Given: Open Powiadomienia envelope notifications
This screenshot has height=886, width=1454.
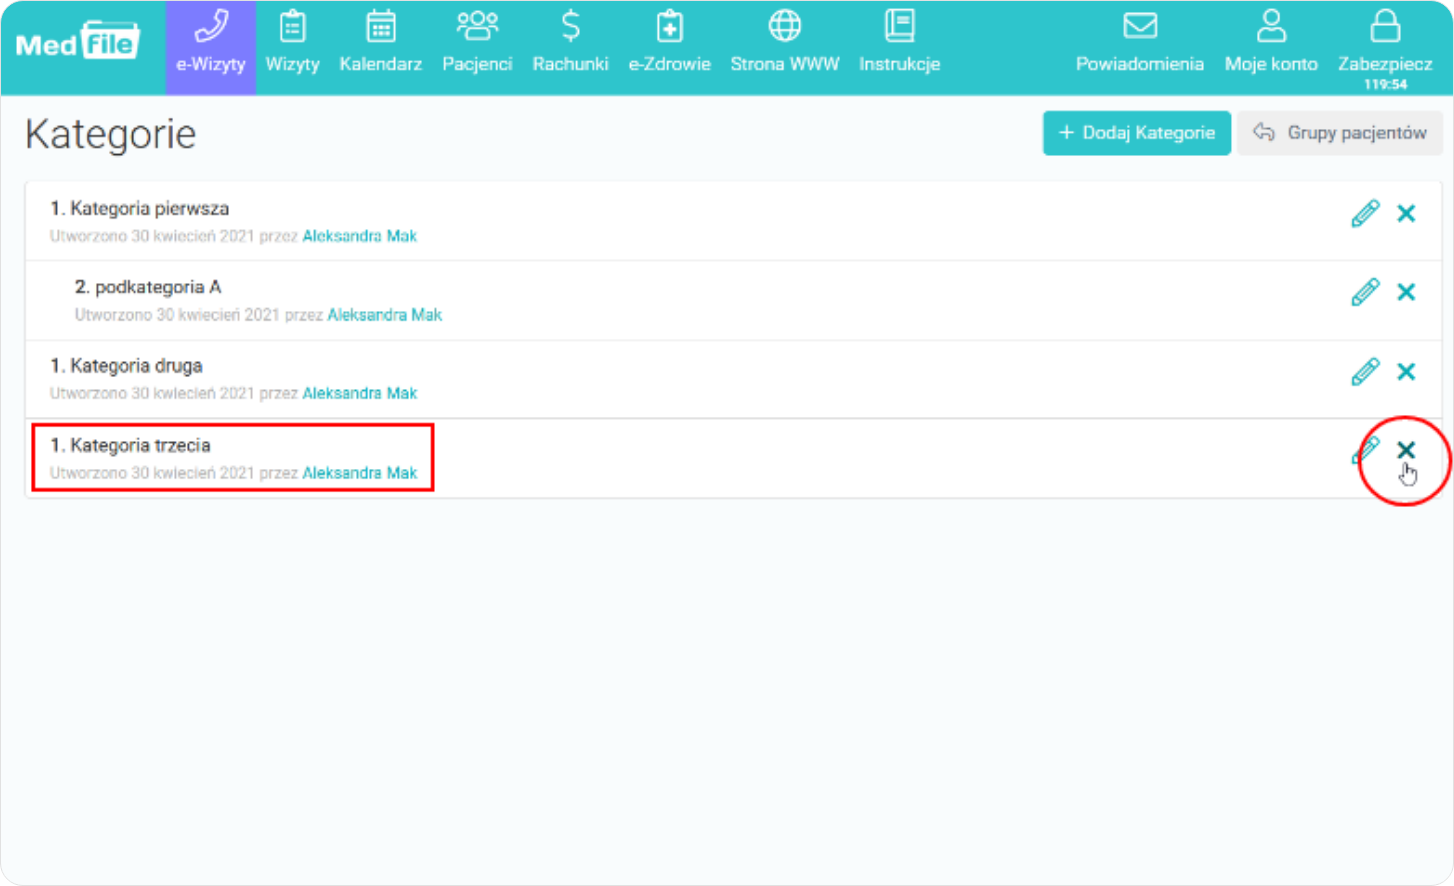Looking at the screenshot, I should coord(1139,42).
